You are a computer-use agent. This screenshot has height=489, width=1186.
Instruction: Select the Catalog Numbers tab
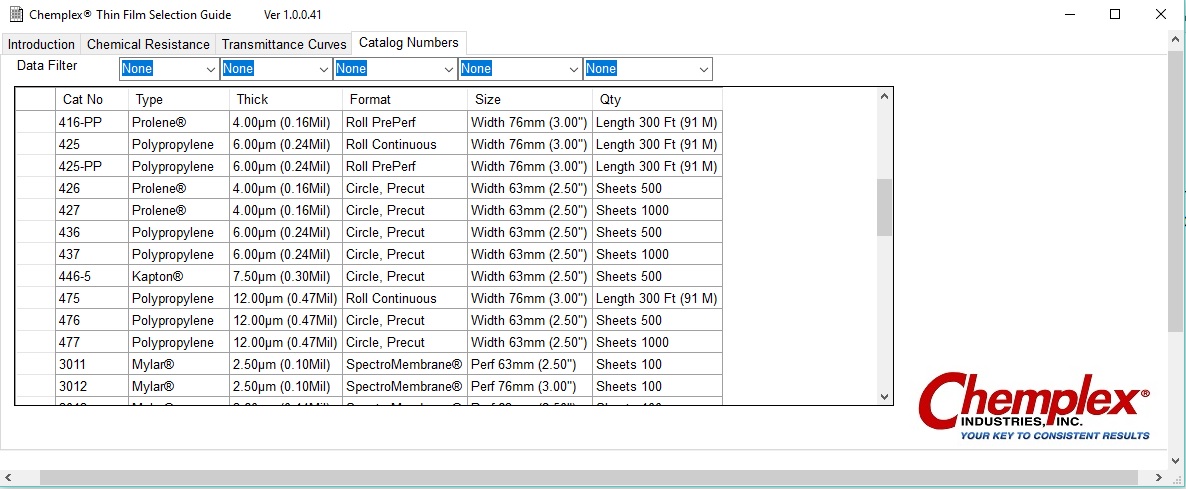pyautogui.click(x=408, y=42)
